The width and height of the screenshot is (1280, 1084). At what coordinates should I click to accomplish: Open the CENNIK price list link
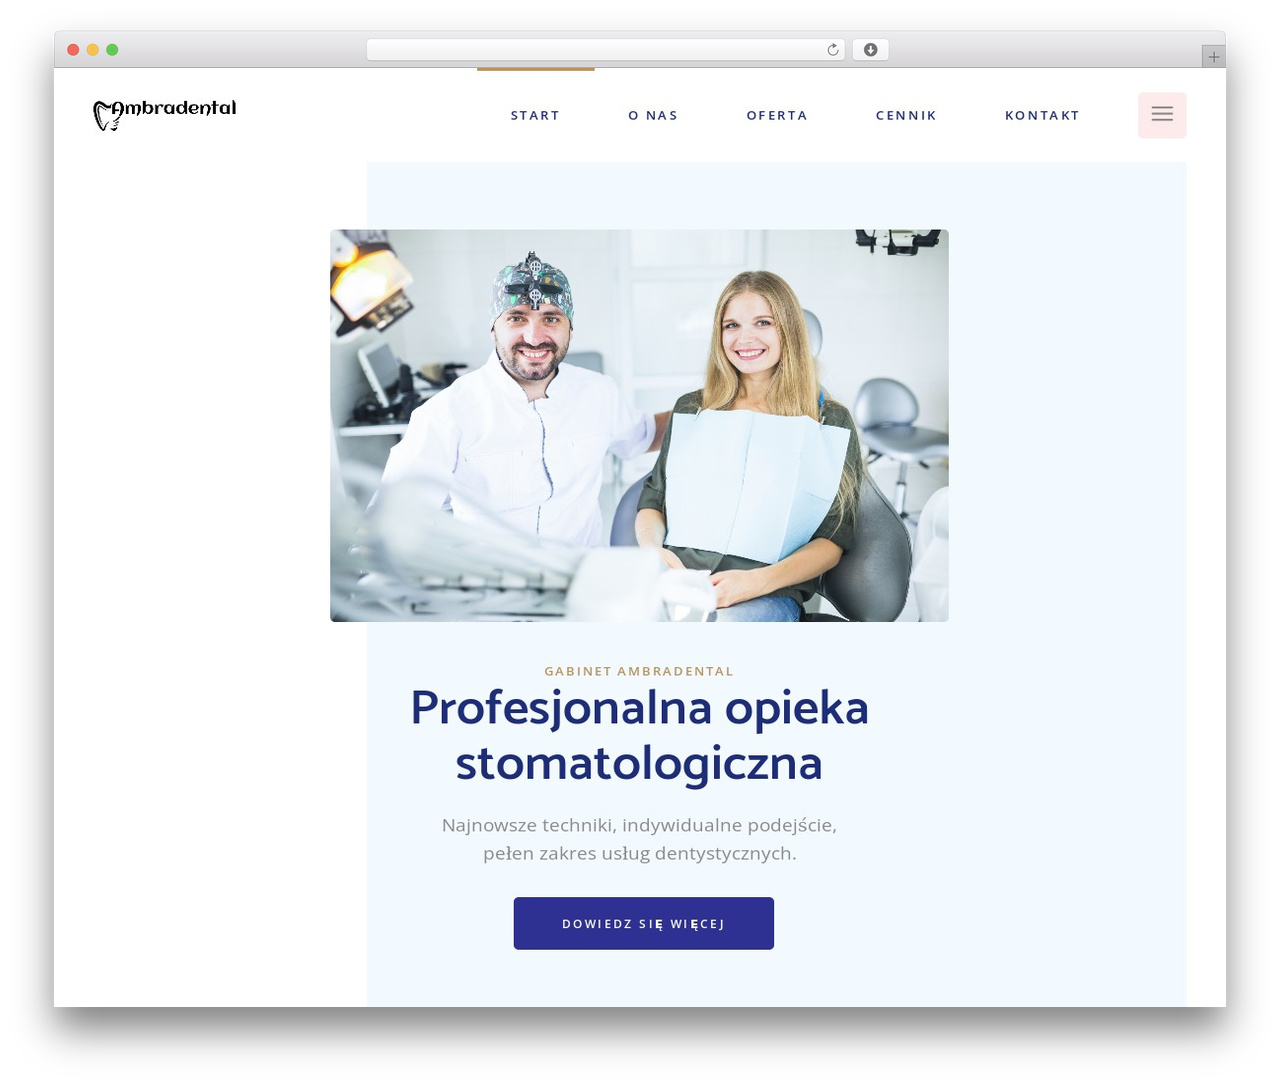(x=906, y=115)
